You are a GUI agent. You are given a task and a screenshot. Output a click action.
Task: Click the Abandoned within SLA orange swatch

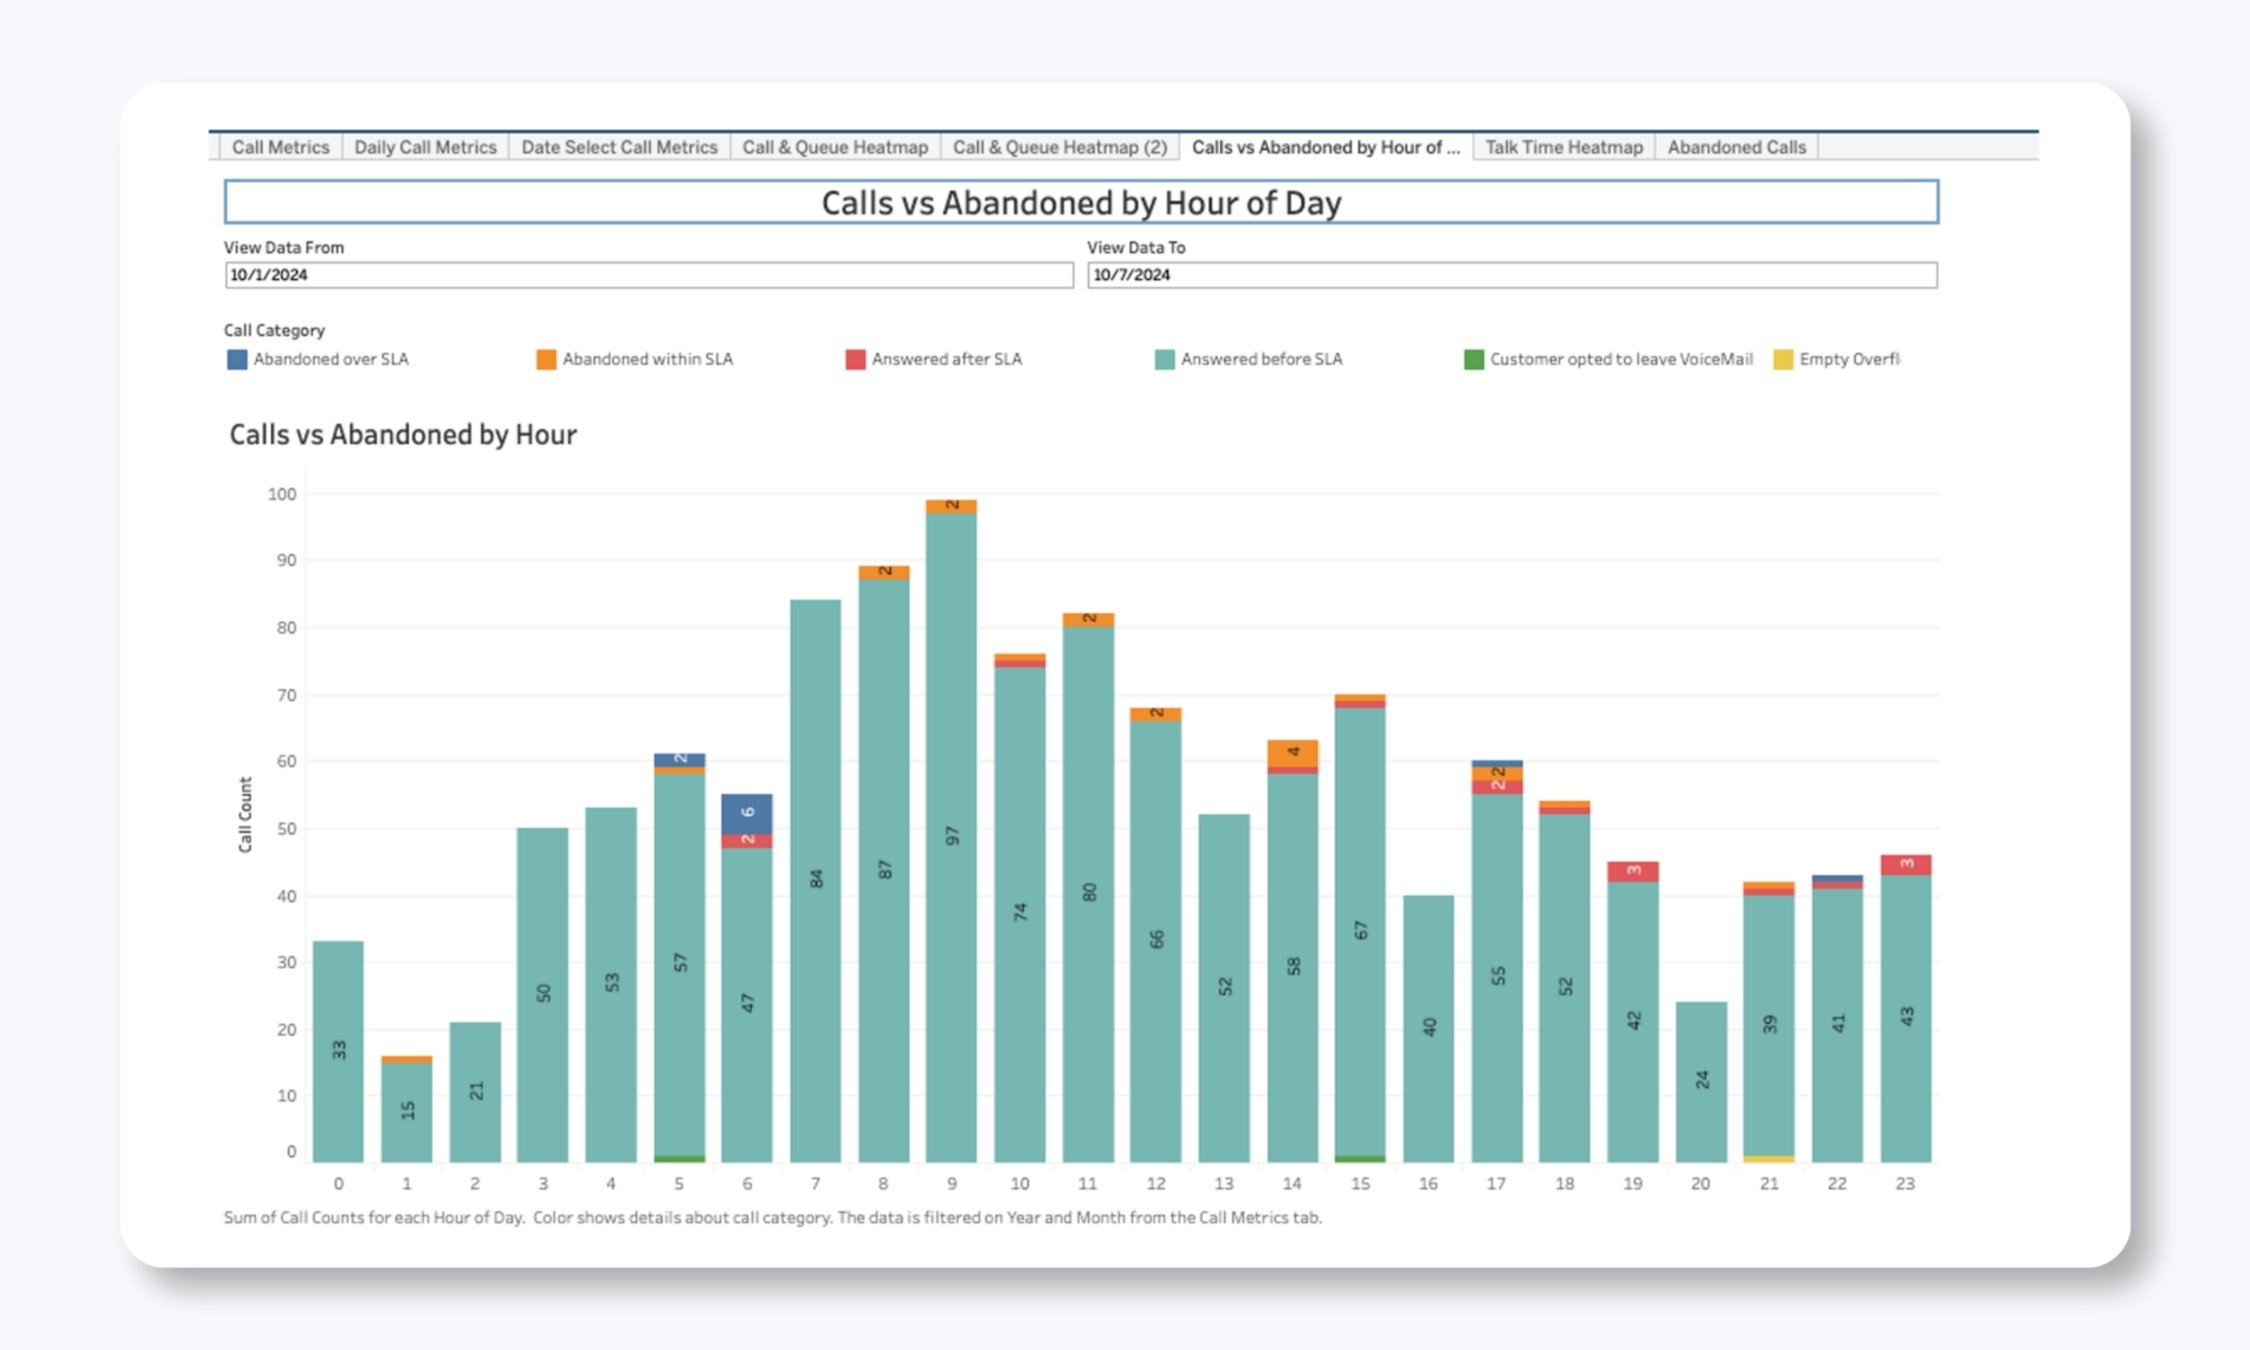click(546, 359)
